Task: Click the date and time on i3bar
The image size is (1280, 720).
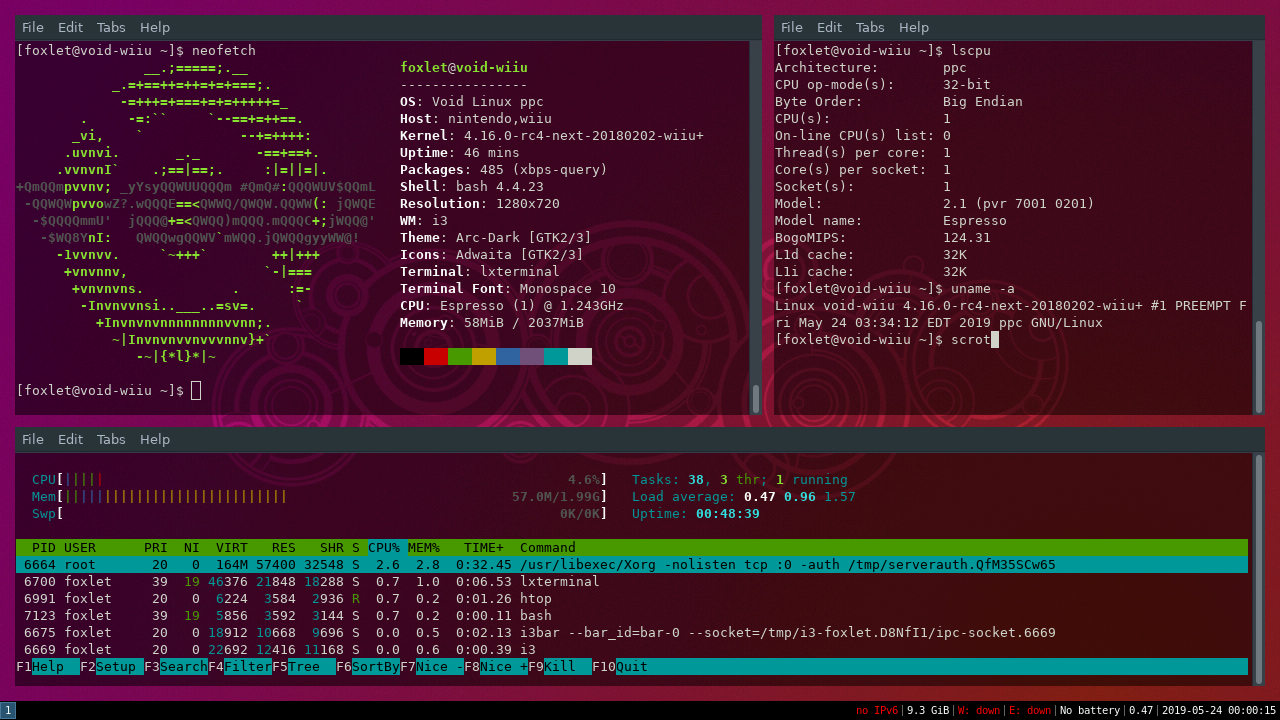Action: (x=1219, y=711)
